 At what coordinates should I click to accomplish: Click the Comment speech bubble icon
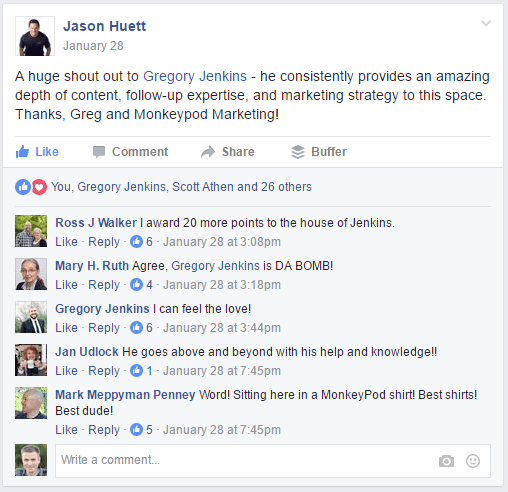click(x=99, y=152)
